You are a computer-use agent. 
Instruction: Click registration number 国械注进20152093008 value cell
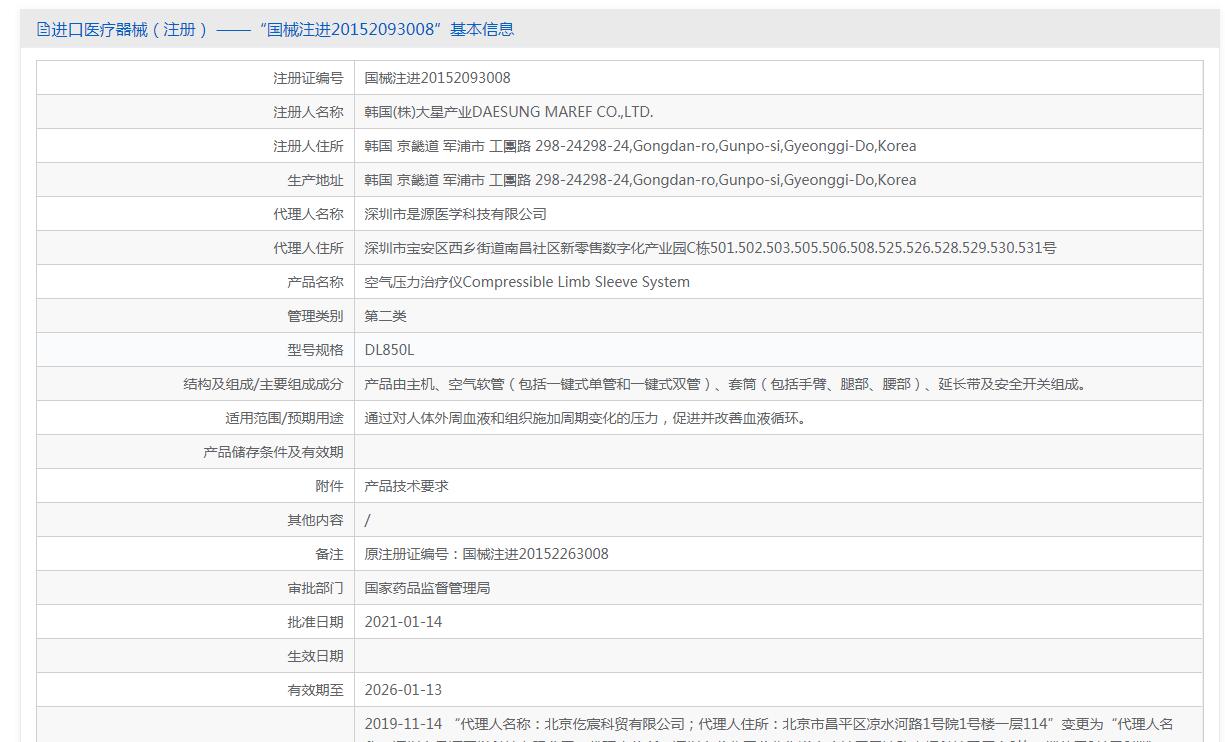click(437, 78)
